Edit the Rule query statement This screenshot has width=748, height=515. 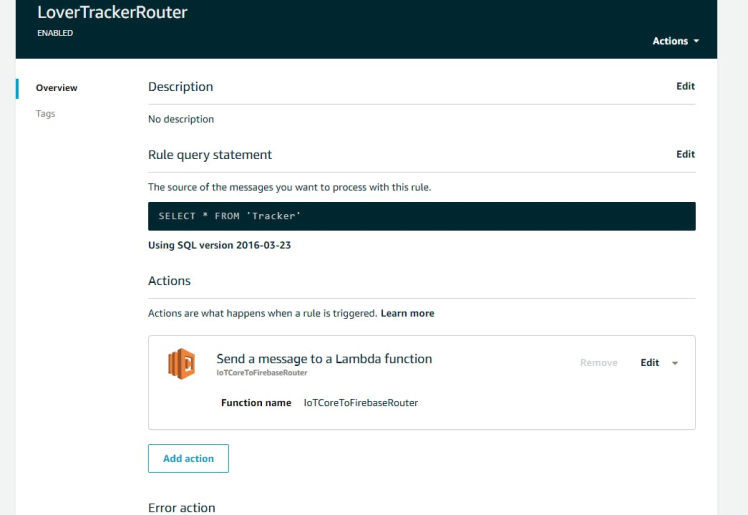(x=686, y=154)
